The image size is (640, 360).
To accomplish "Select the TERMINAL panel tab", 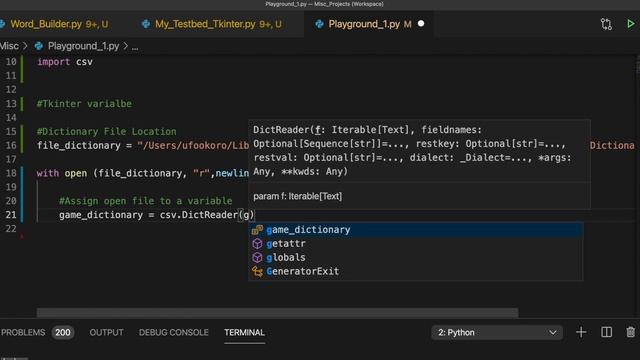I will [244, 332].
